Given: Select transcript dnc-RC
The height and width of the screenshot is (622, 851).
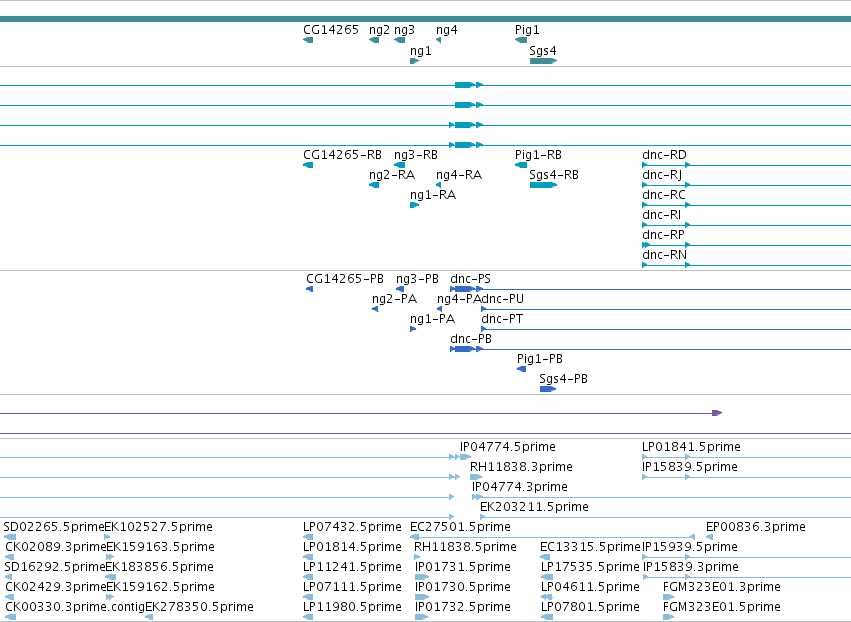Looking at the screenshot, I should (x=664, y=195).
